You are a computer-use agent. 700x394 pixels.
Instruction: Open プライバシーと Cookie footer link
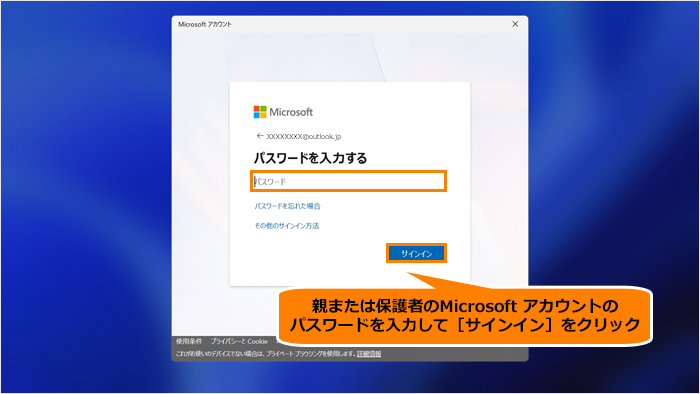pos(239,341)
